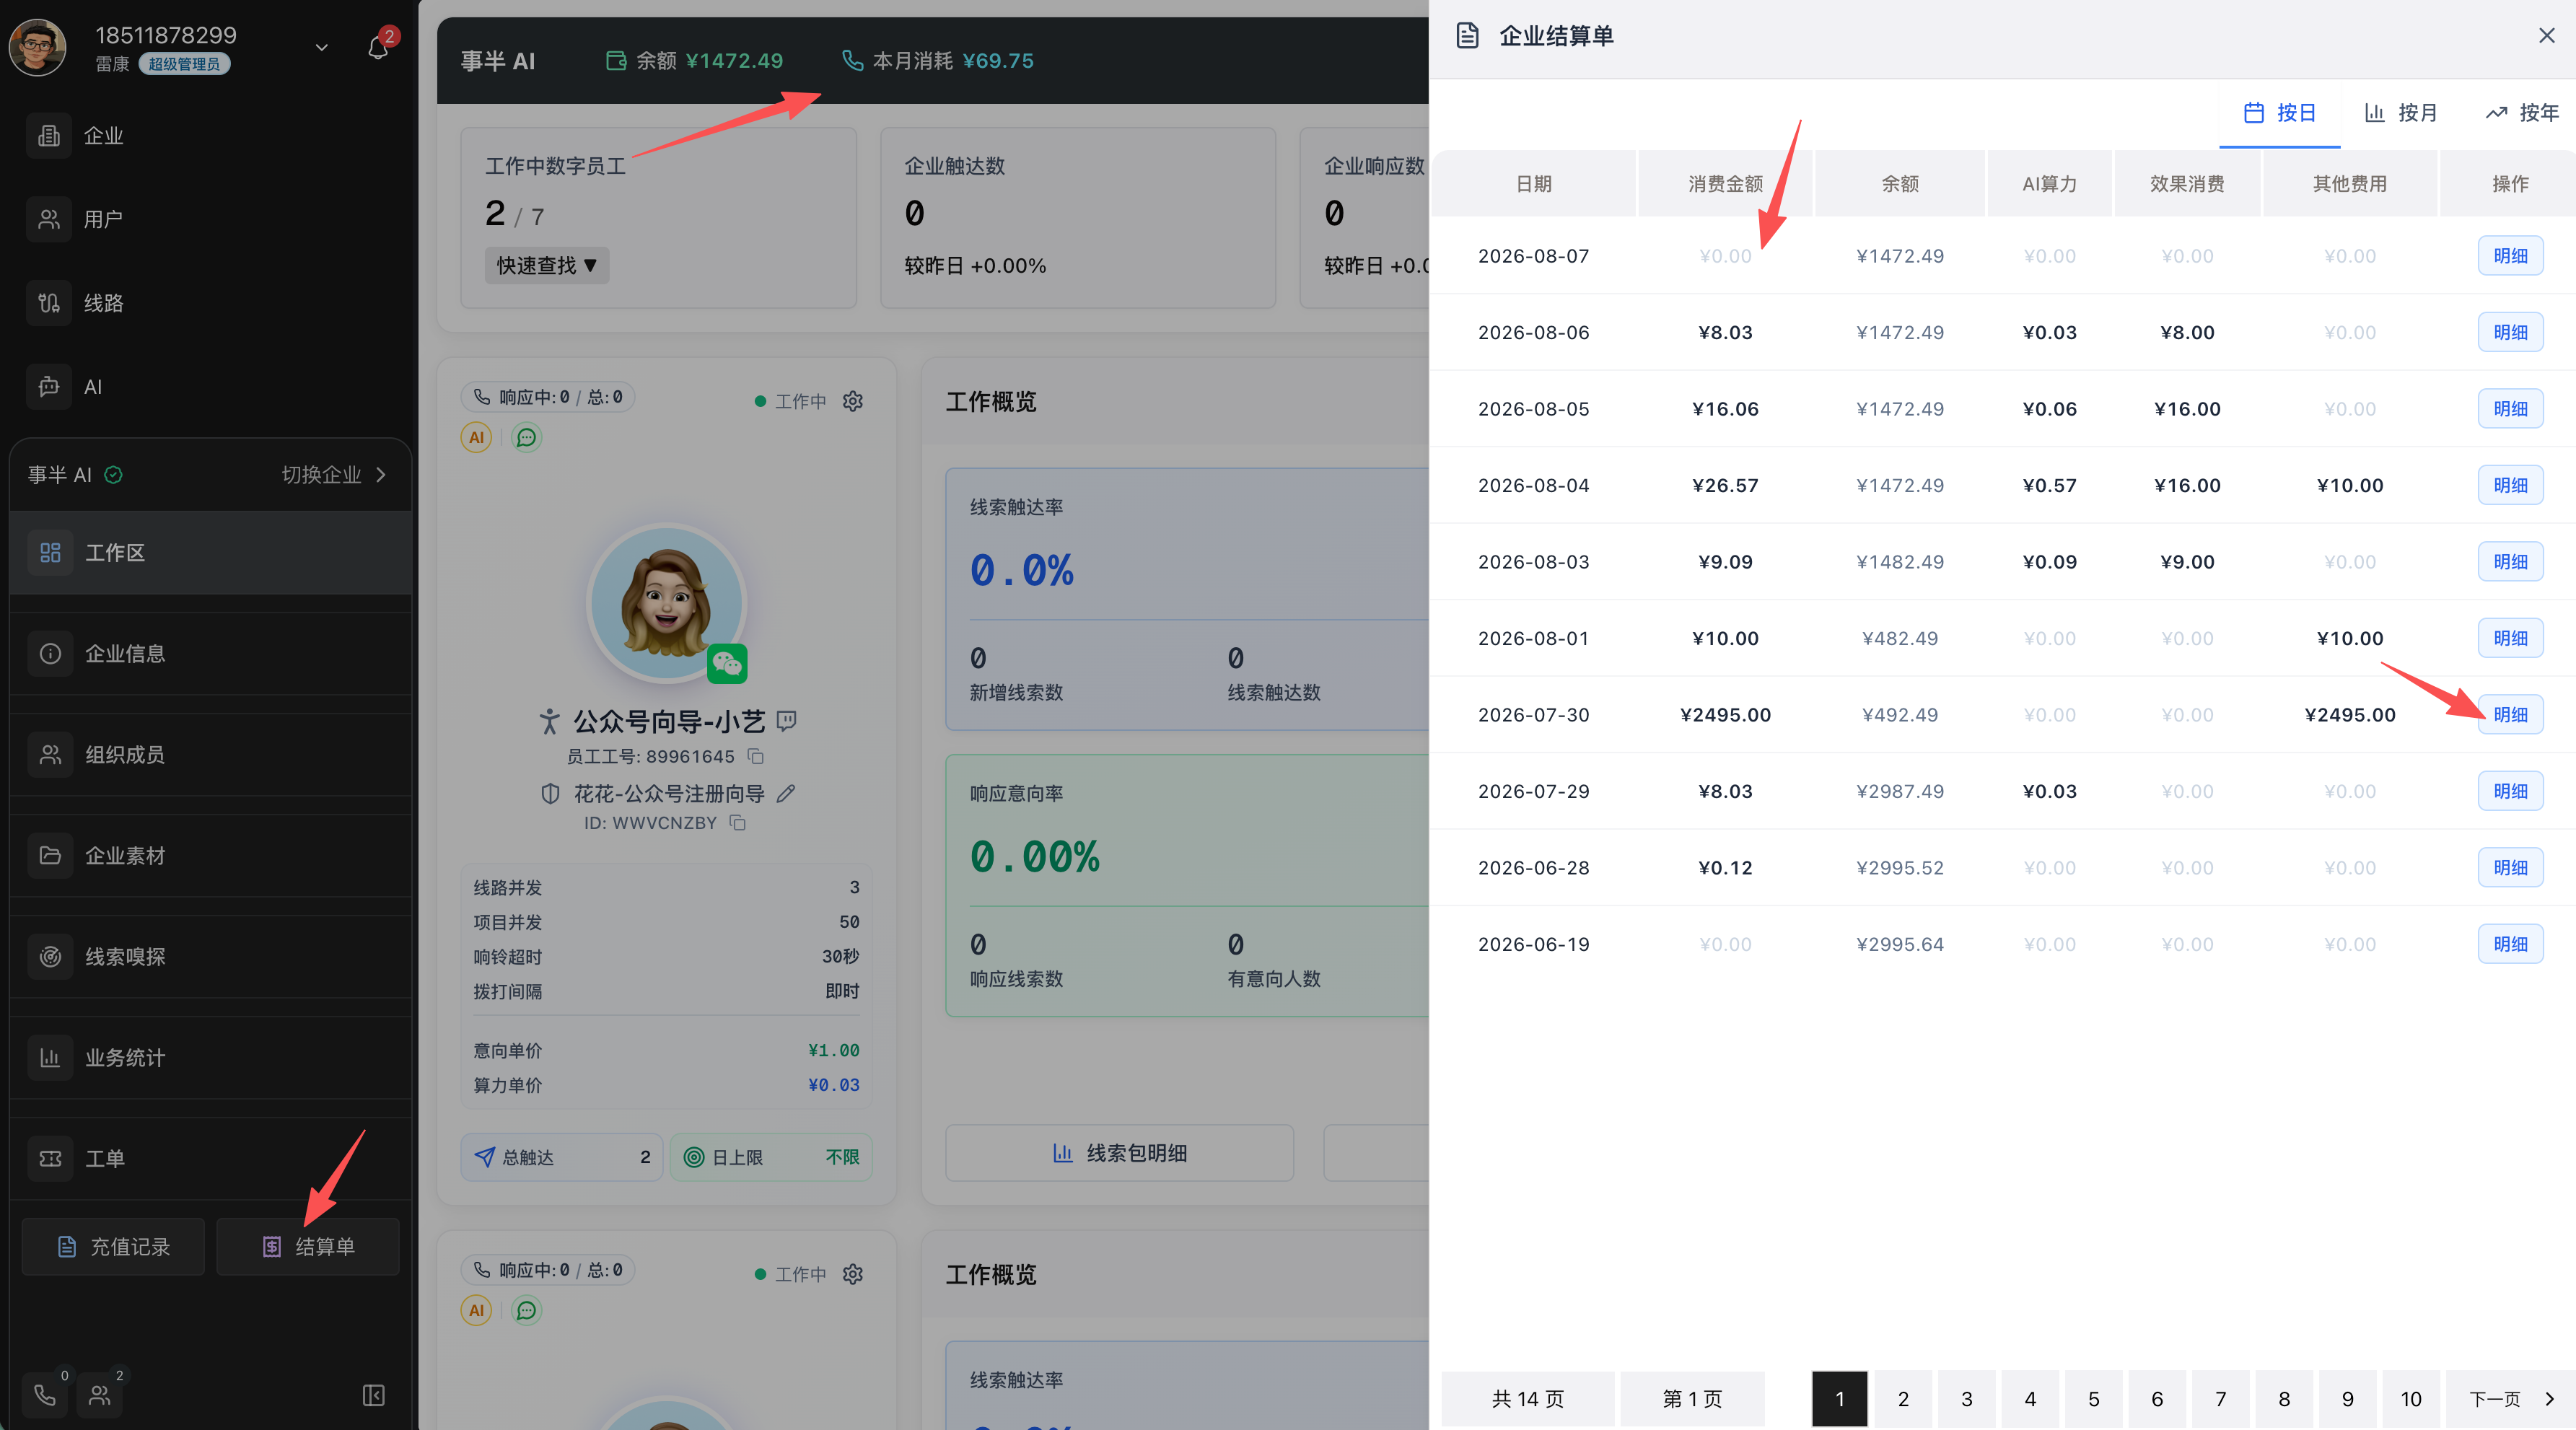Click the 响应中 status pill on second card
The width and height of the screenshot is (2576, 1430).
point(547,1270)
